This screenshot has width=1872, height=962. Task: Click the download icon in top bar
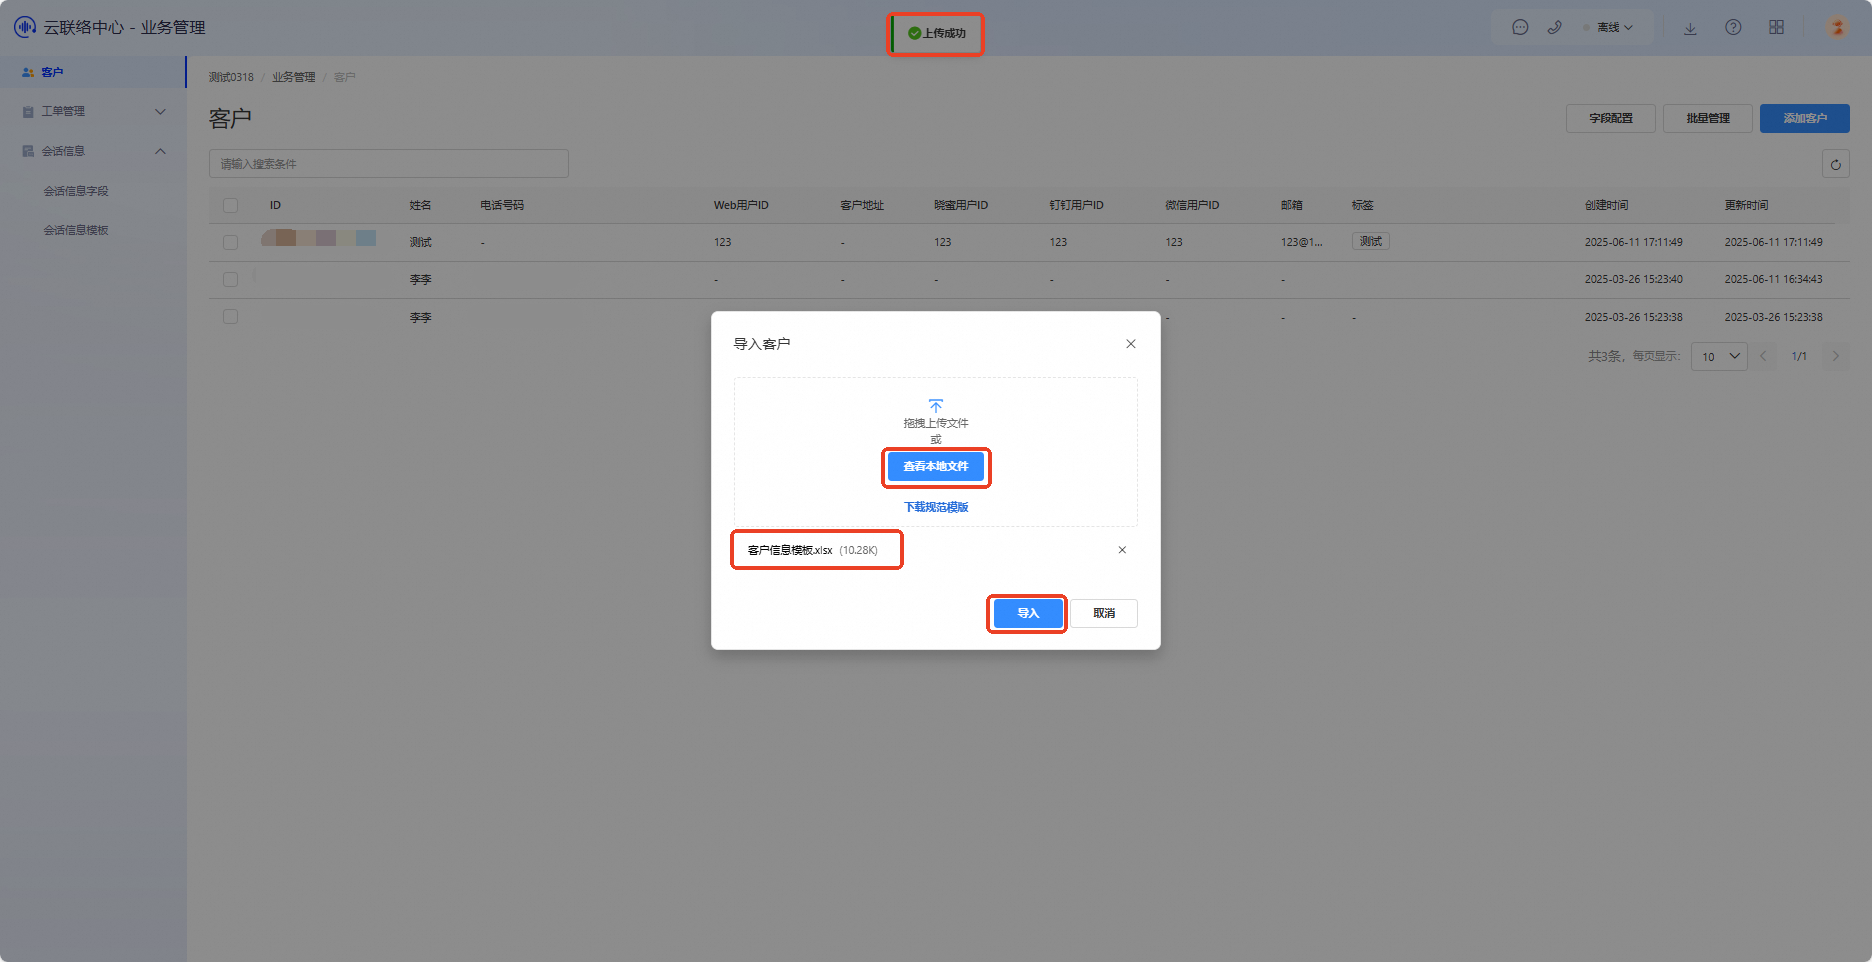[x=1690, y=28]
